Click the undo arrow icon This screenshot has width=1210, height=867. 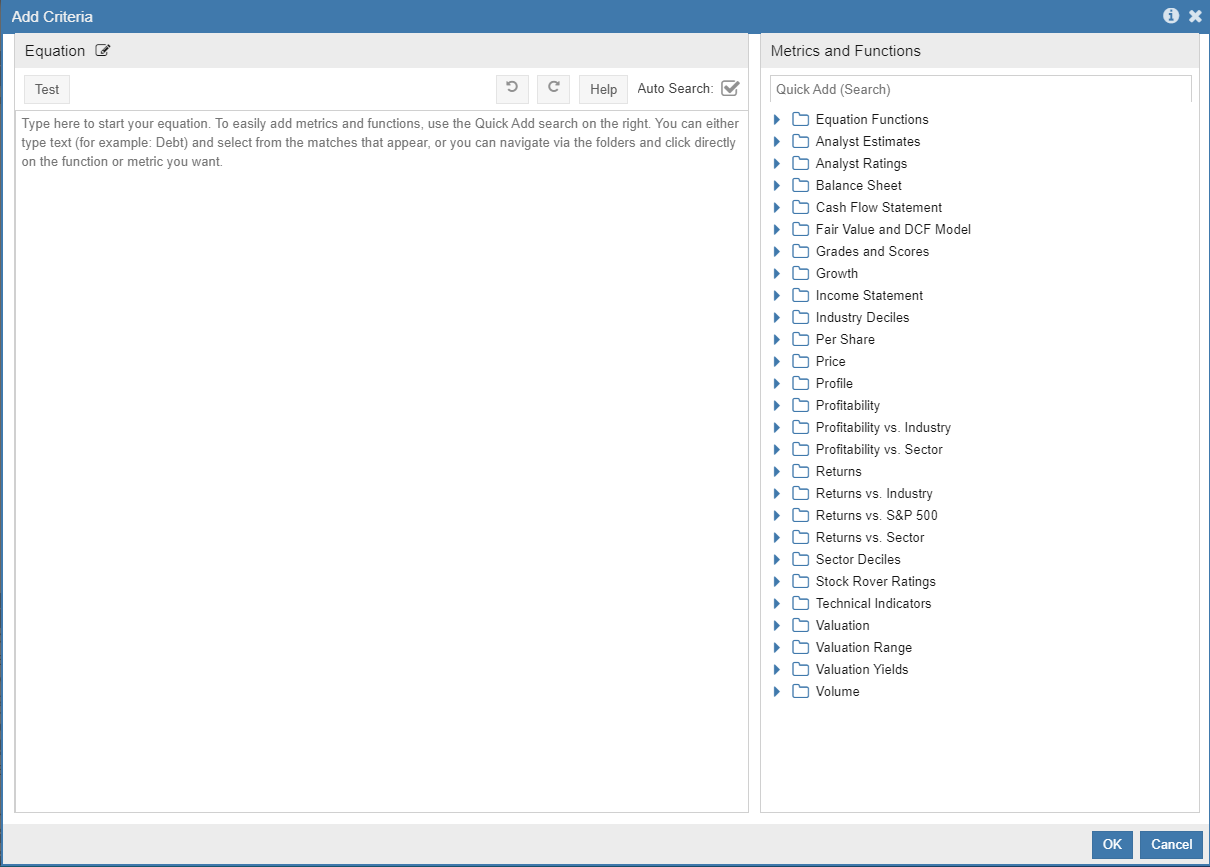point(512,89)
